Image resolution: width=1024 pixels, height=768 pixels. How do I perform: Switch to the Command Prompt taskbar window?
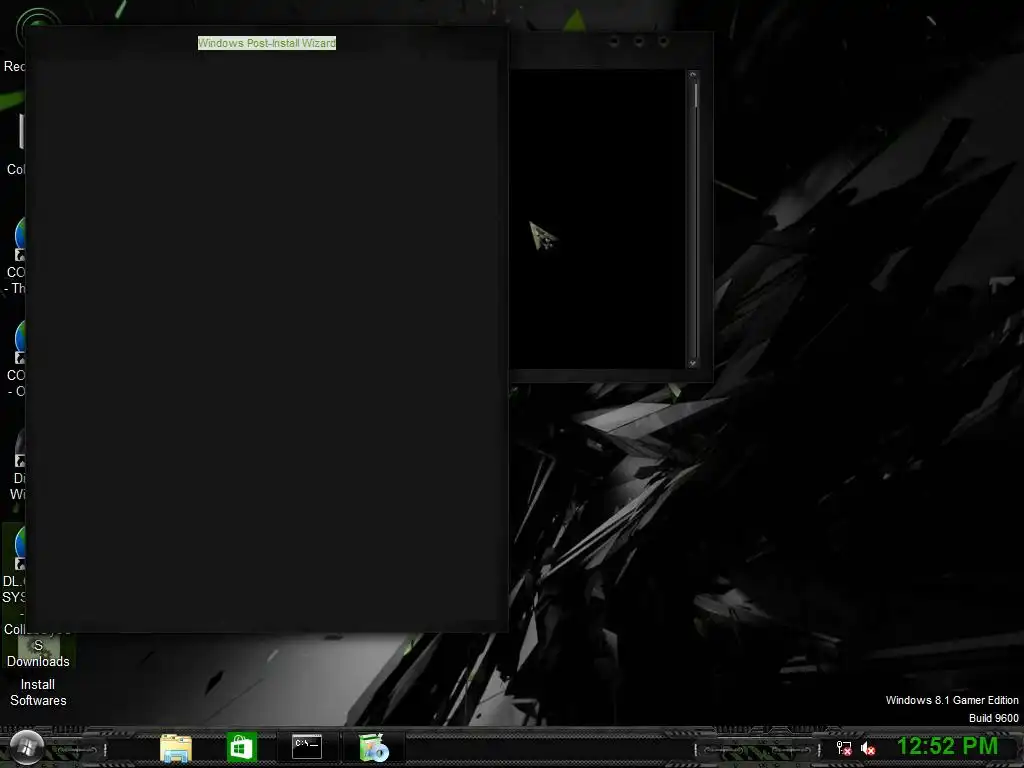click(307, 747)
